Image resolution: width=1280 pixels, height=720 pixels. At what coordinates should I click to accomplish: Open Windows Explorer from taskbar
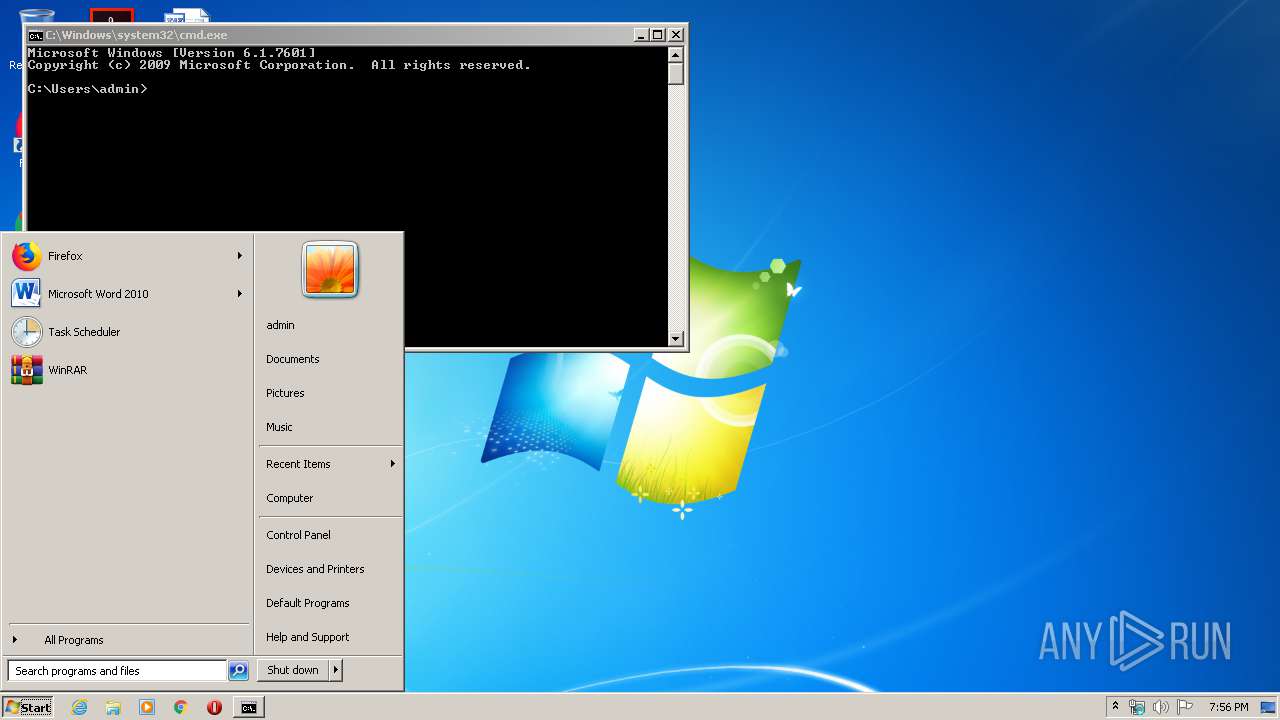113,707
